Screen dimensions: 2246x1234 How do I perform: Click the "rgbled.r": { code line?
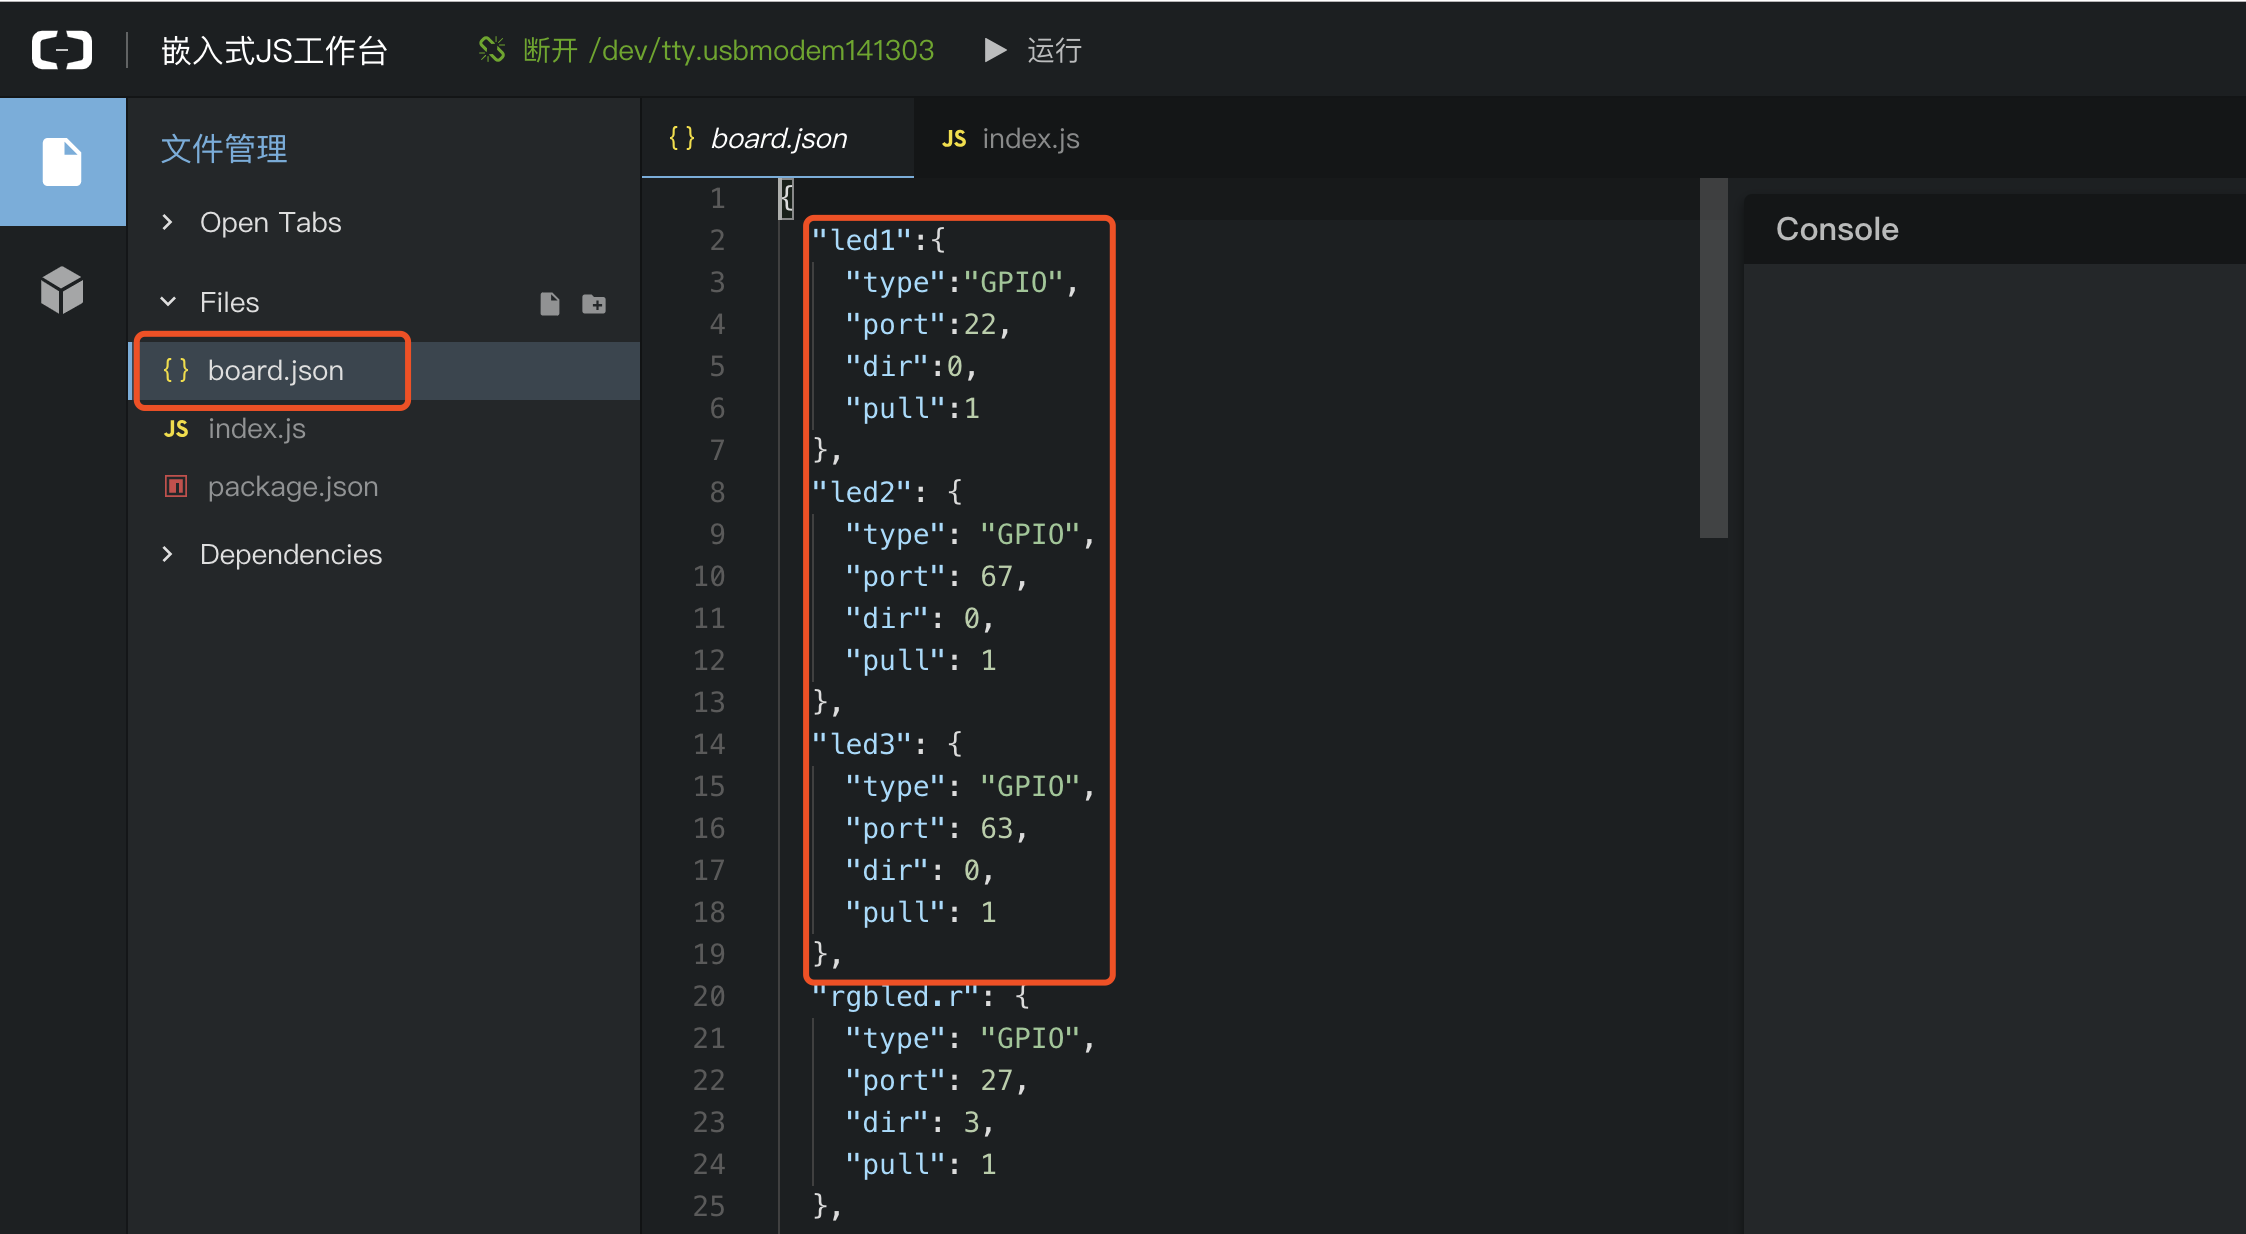(920, 996)
